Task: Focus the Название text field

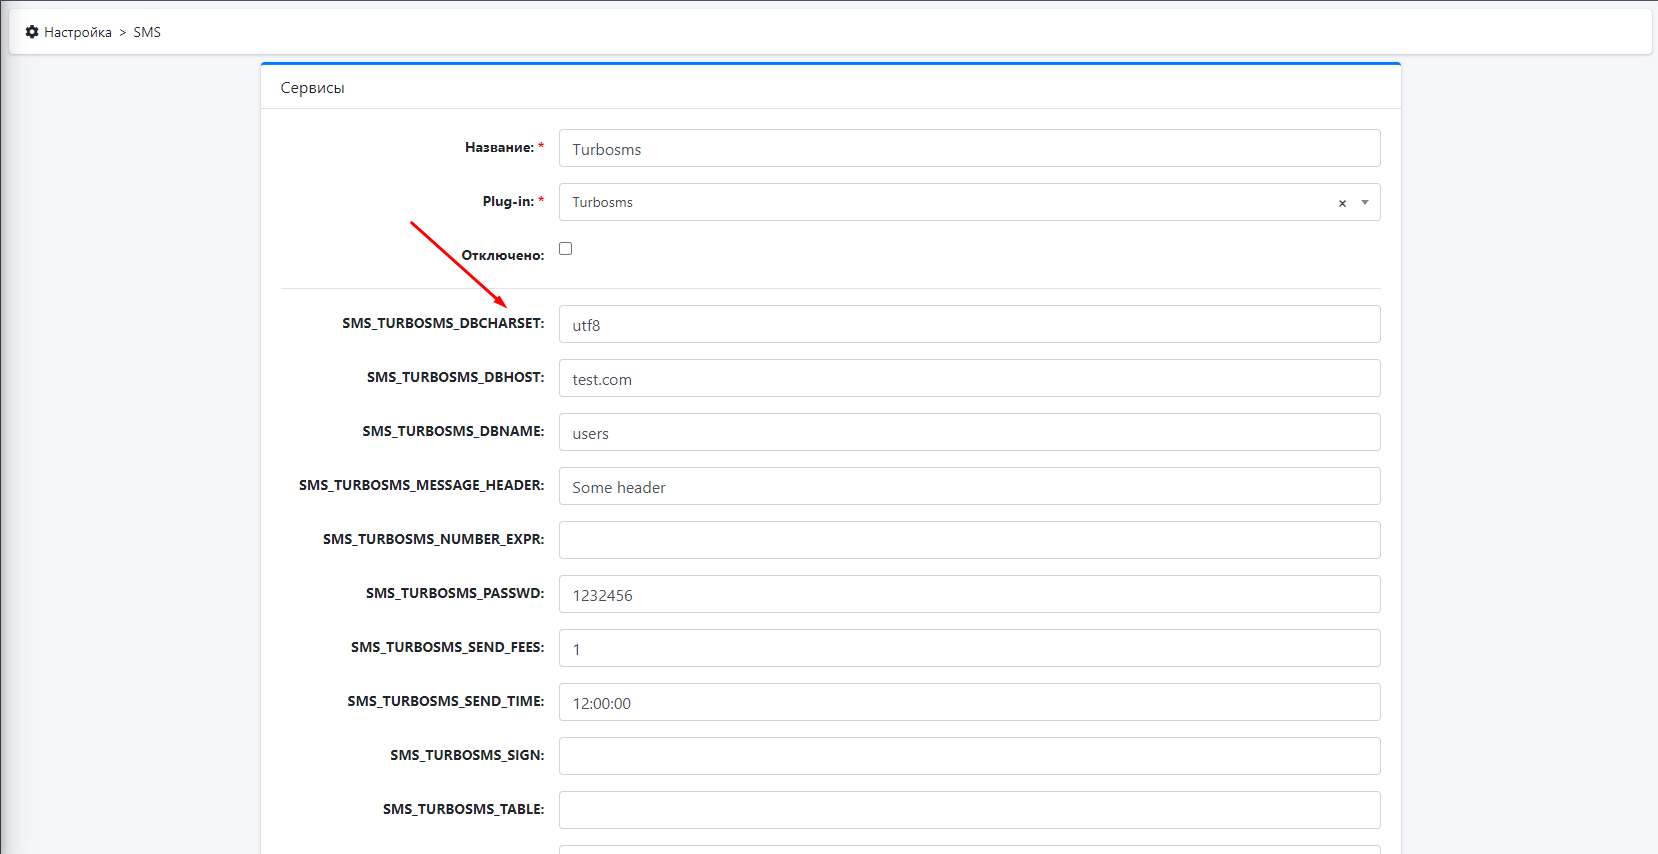Action: click(x=969, y=149)
